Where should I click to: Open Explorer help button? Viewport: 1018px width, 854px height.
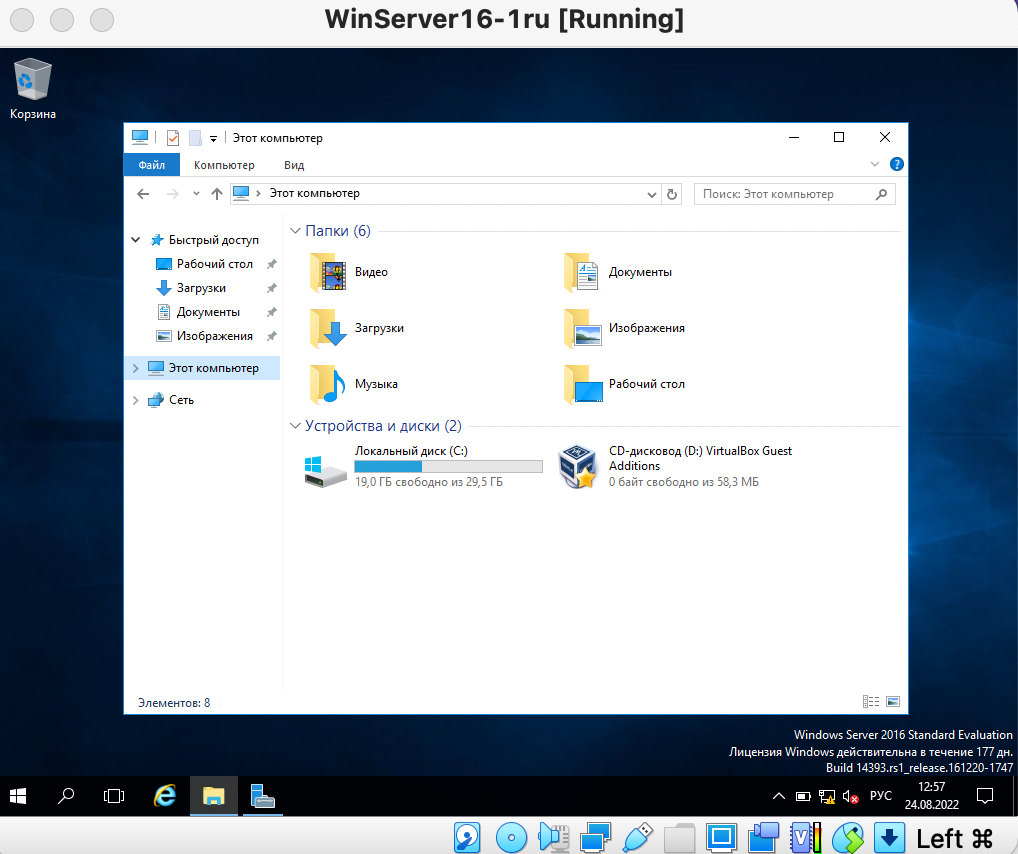point(897,164)
